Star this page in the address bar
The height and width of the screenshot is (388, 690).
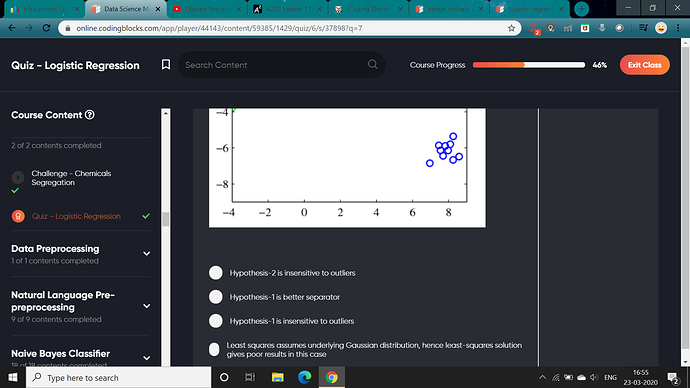[x=511, y=28]
